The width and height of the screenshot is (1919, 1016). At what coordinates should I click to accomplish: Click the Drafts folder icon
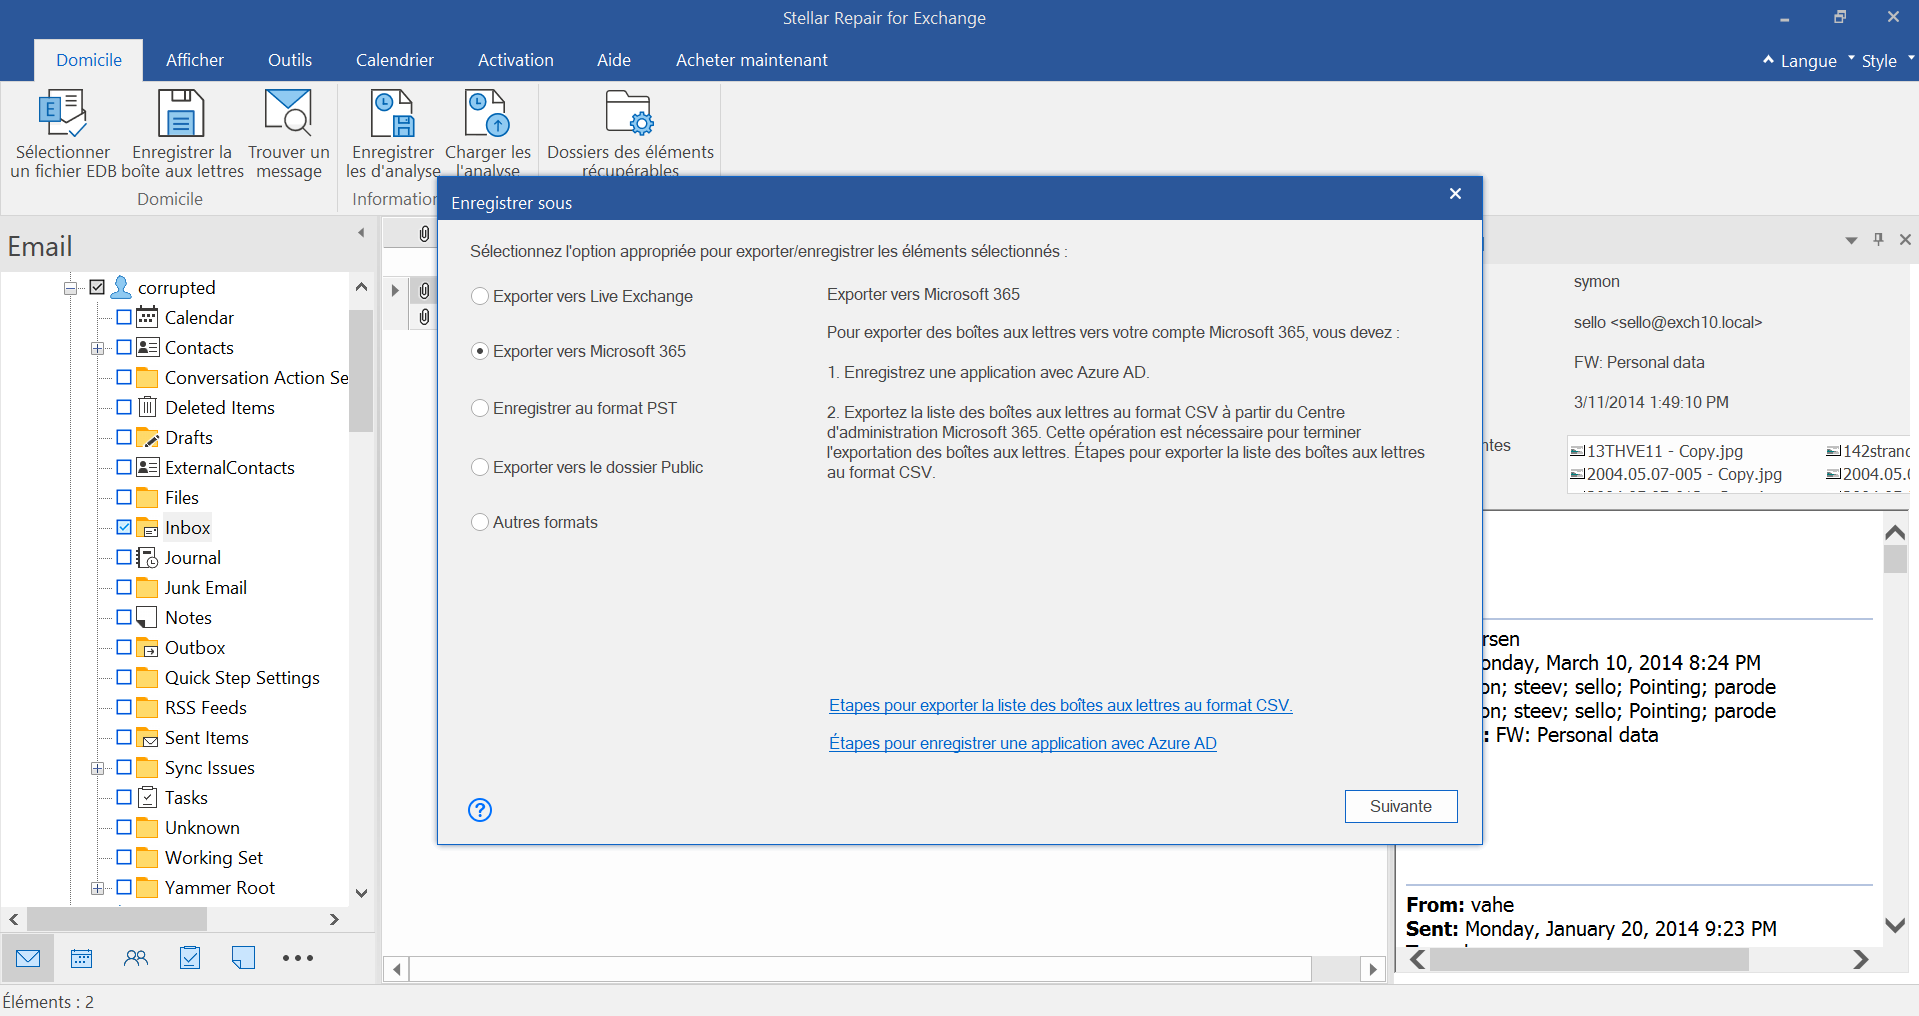(147, 437)
